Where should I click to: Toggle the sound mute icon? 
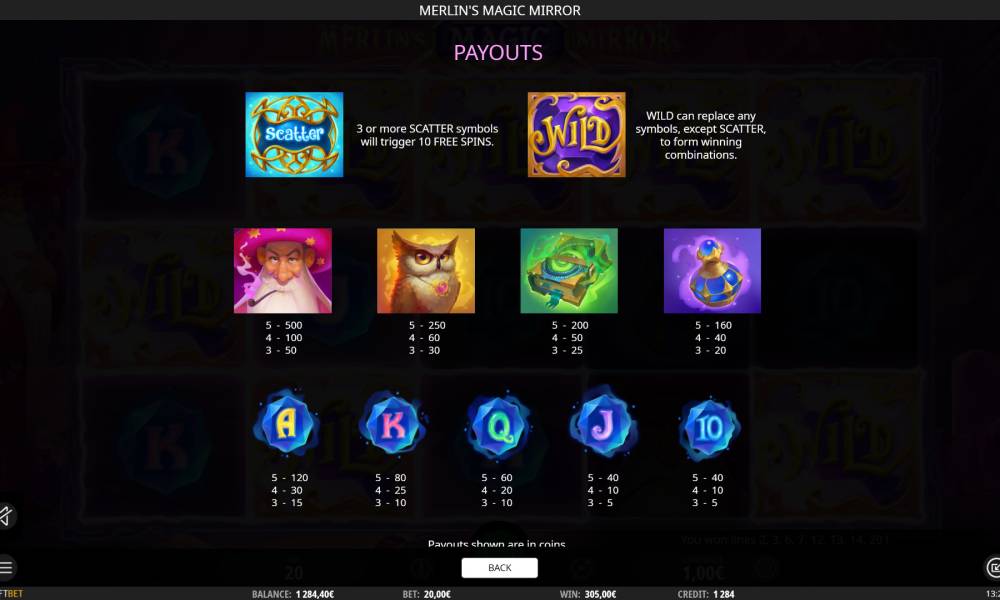pos(6,516)
